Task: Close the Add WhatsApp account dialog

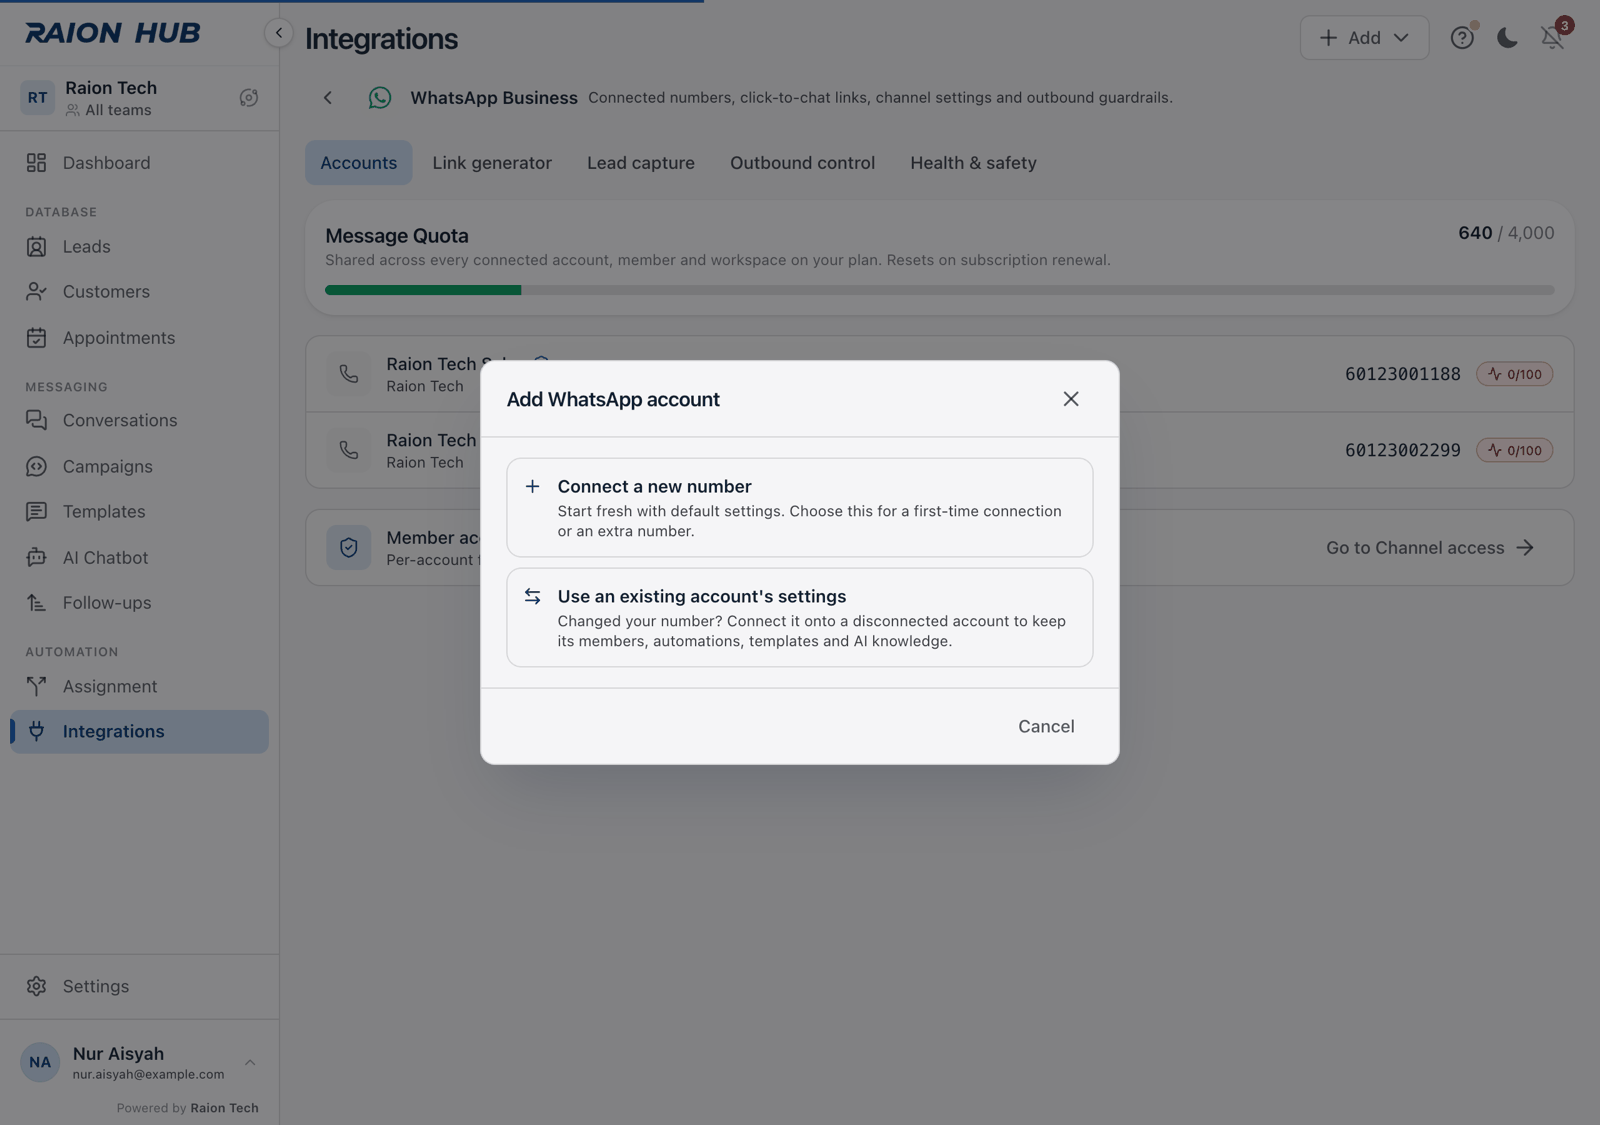Action: [1071, 399]
